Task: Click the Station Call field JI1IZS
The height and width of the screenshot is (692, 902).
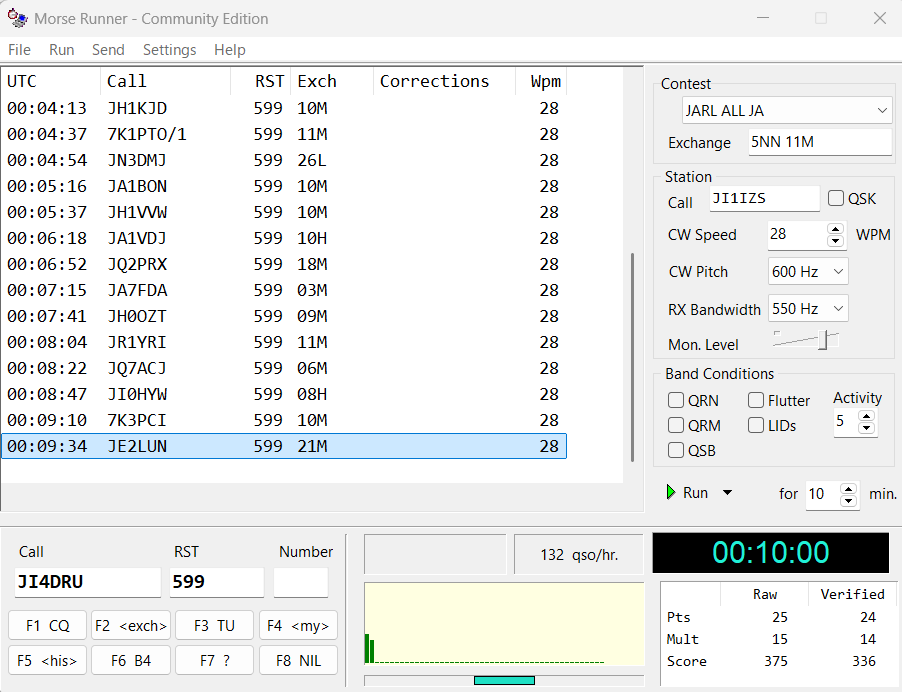Action: tap(765, 198)
